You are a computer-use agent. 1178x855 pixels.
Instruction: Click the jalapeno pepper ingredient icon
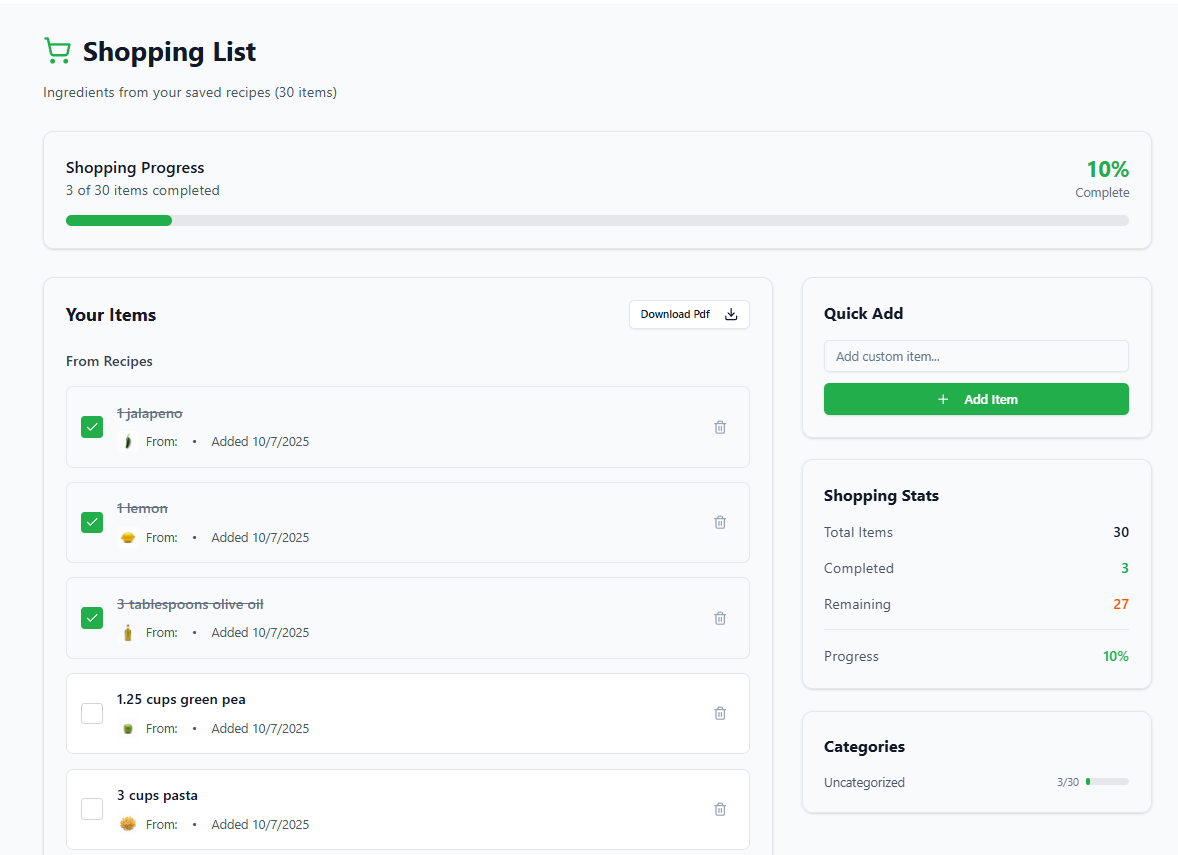127,442
